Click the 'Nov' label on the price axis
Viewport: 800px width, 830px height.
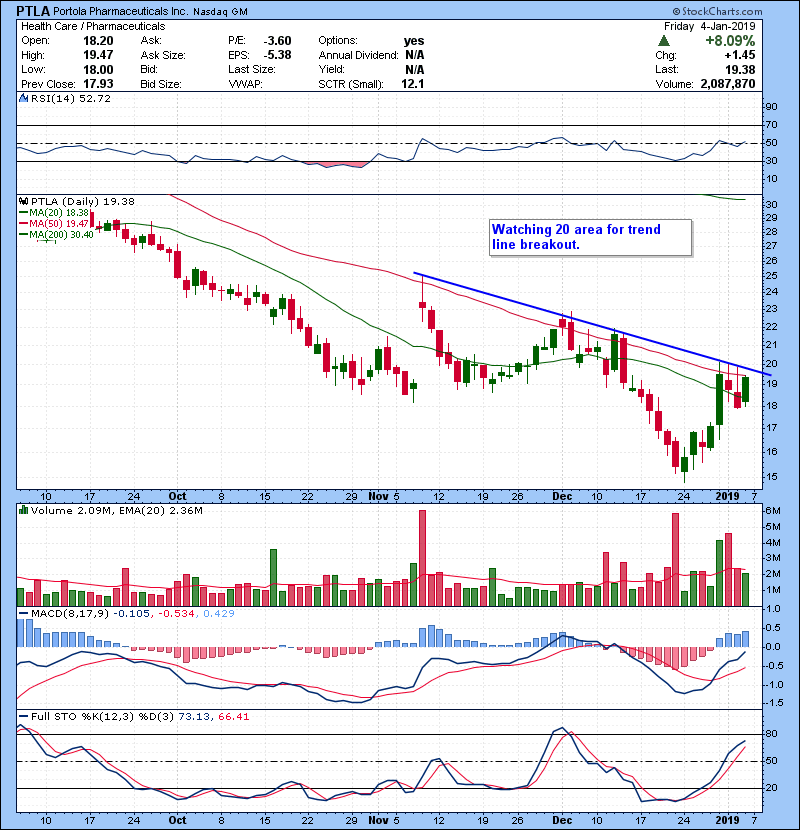pyautogui.click(x=378, y=495)
